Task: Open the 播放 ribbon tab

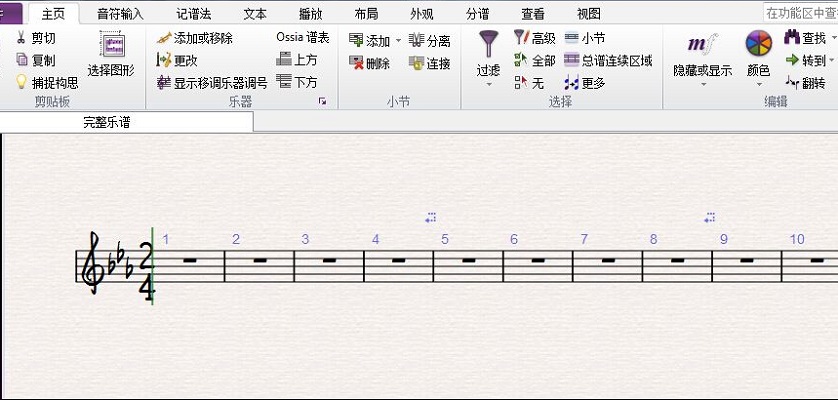Action: pyautogui.click(x=311, y=14)
